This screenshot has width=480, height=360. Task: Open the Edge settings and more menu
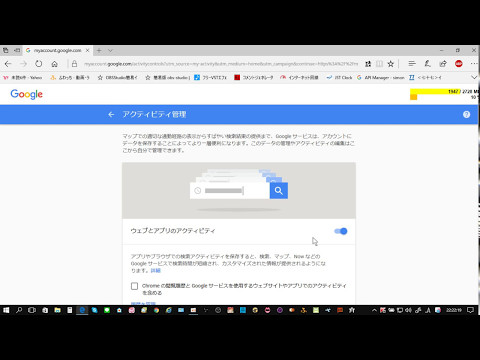coord(474,64)
